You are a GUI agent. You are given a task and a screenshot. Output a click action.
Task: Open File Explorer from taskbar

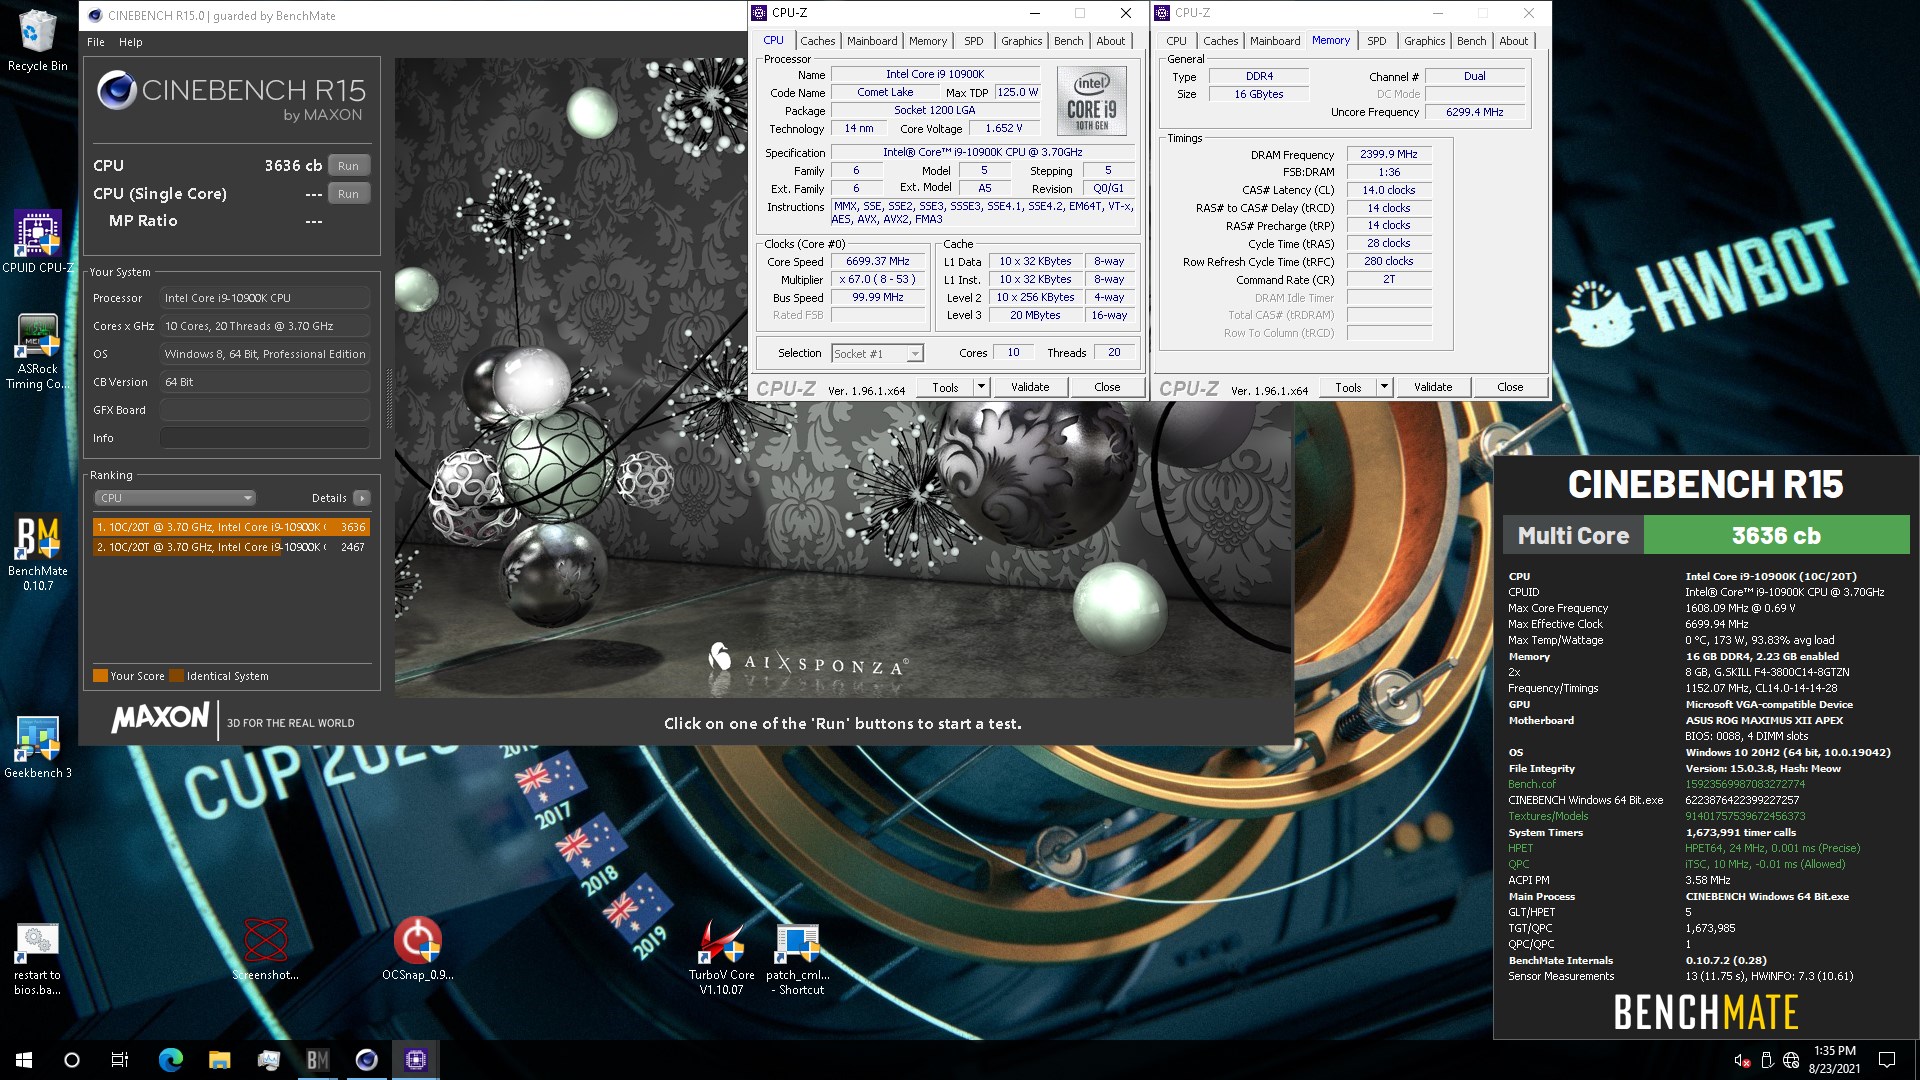[220, 1060]
